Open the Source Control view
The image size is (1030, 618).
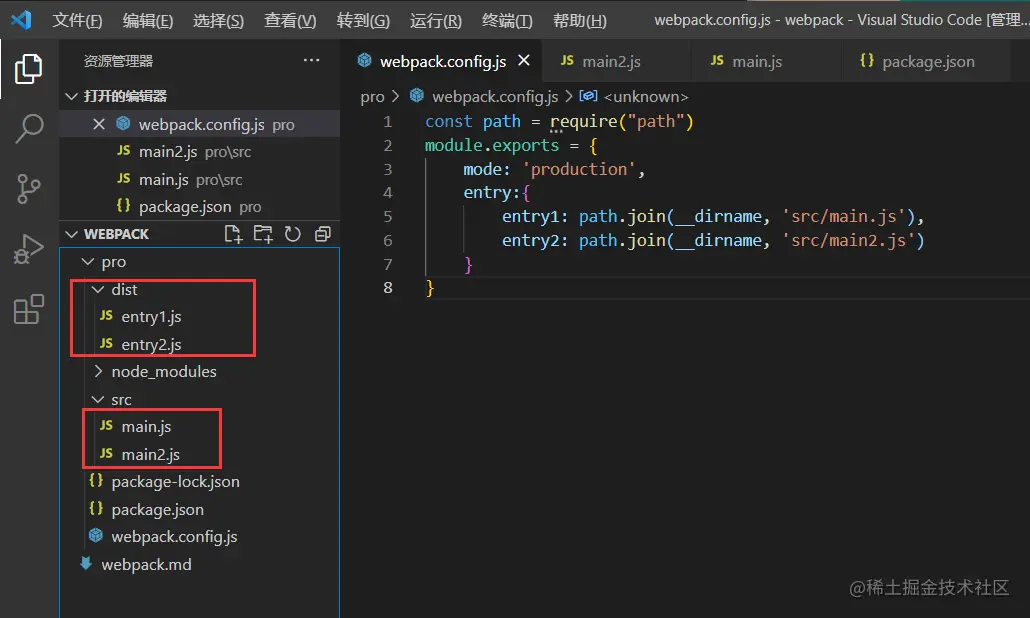(28, 188)
